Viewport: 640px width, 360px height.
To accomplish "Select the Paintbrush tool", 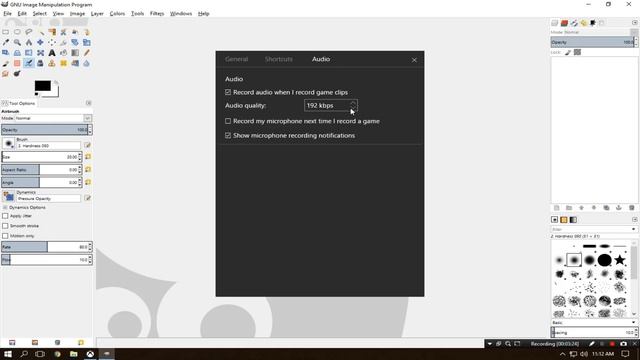I will (6, 64).
